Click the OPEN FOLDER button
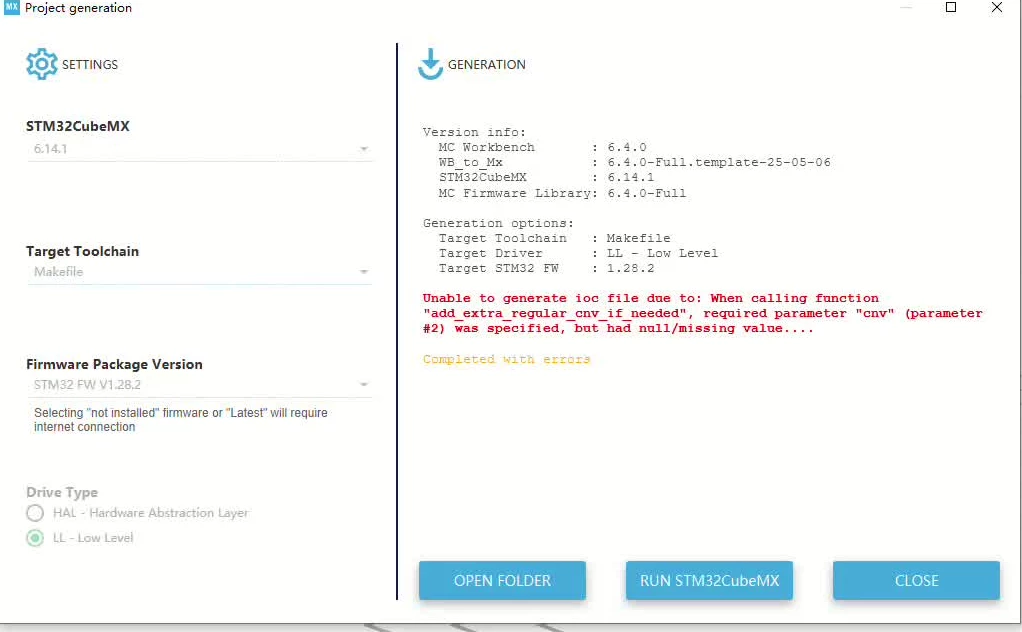Image resolution: width=1022 pixels, height=632 pixels. tap(502, 580)
